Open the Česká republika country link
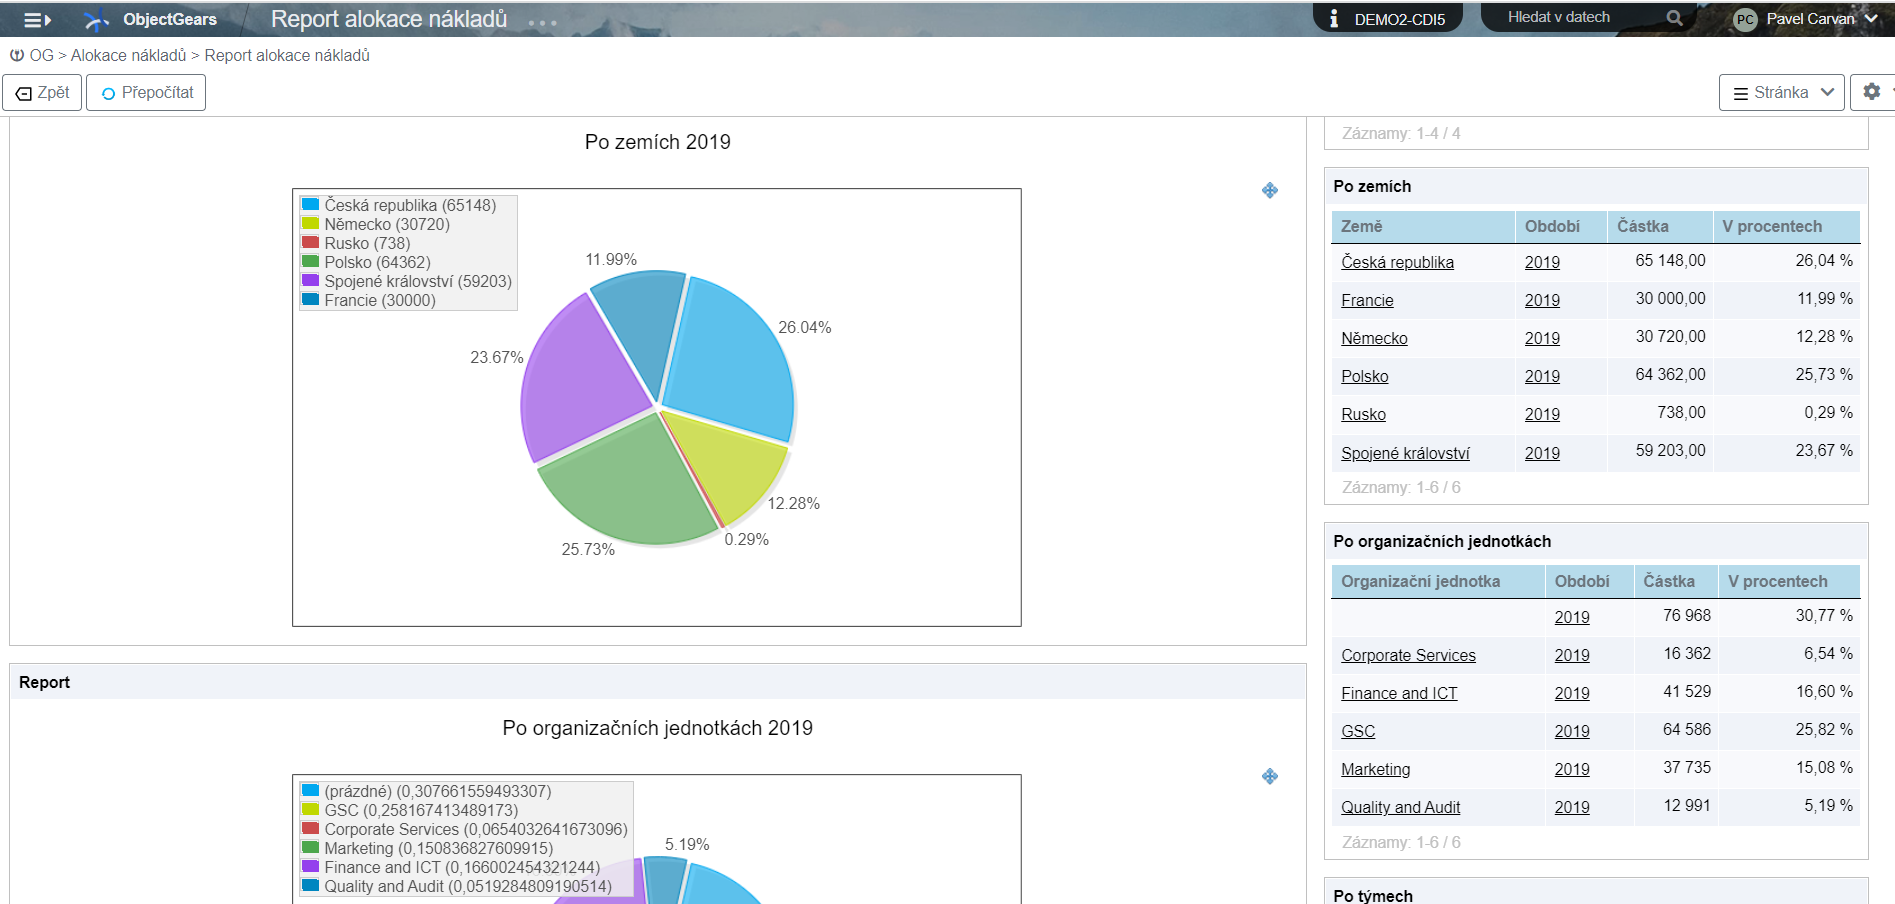Viewport: 1895px width, 904px height. pos(1397,262)
